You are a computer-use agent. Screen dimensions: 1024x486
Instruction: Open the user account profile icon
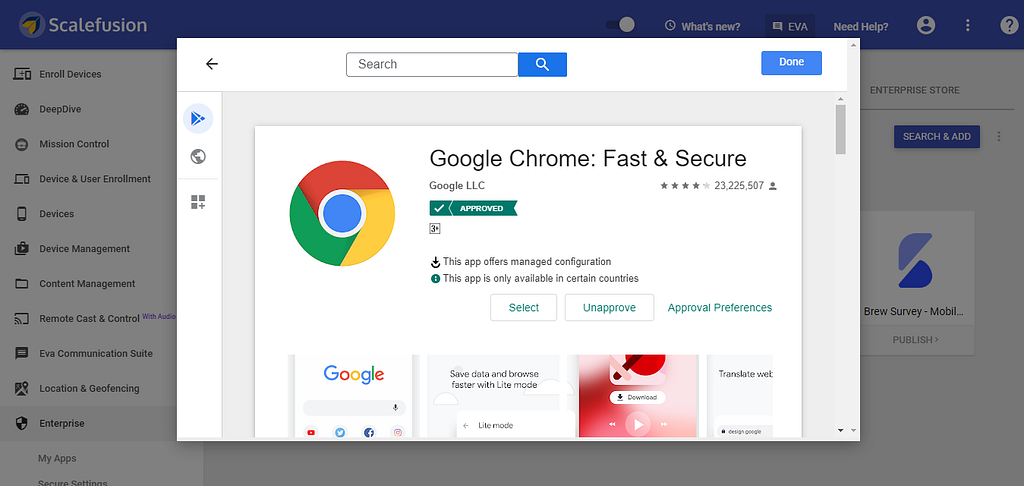pos(926,25)
